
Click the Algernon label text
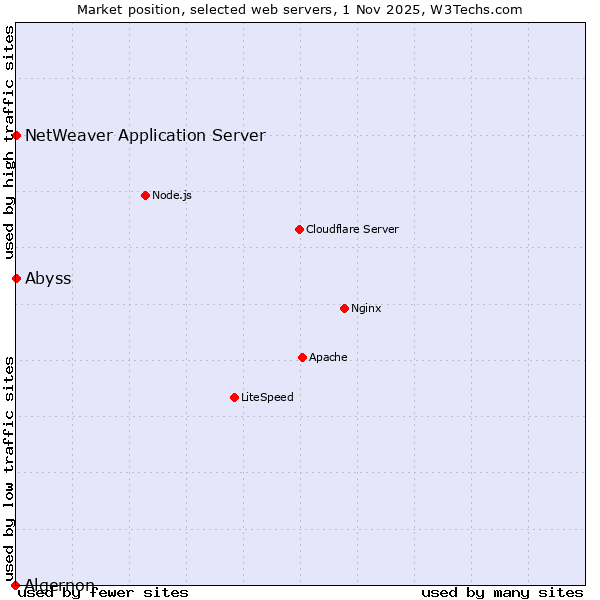pyautogui.click(x=60, y=585)
